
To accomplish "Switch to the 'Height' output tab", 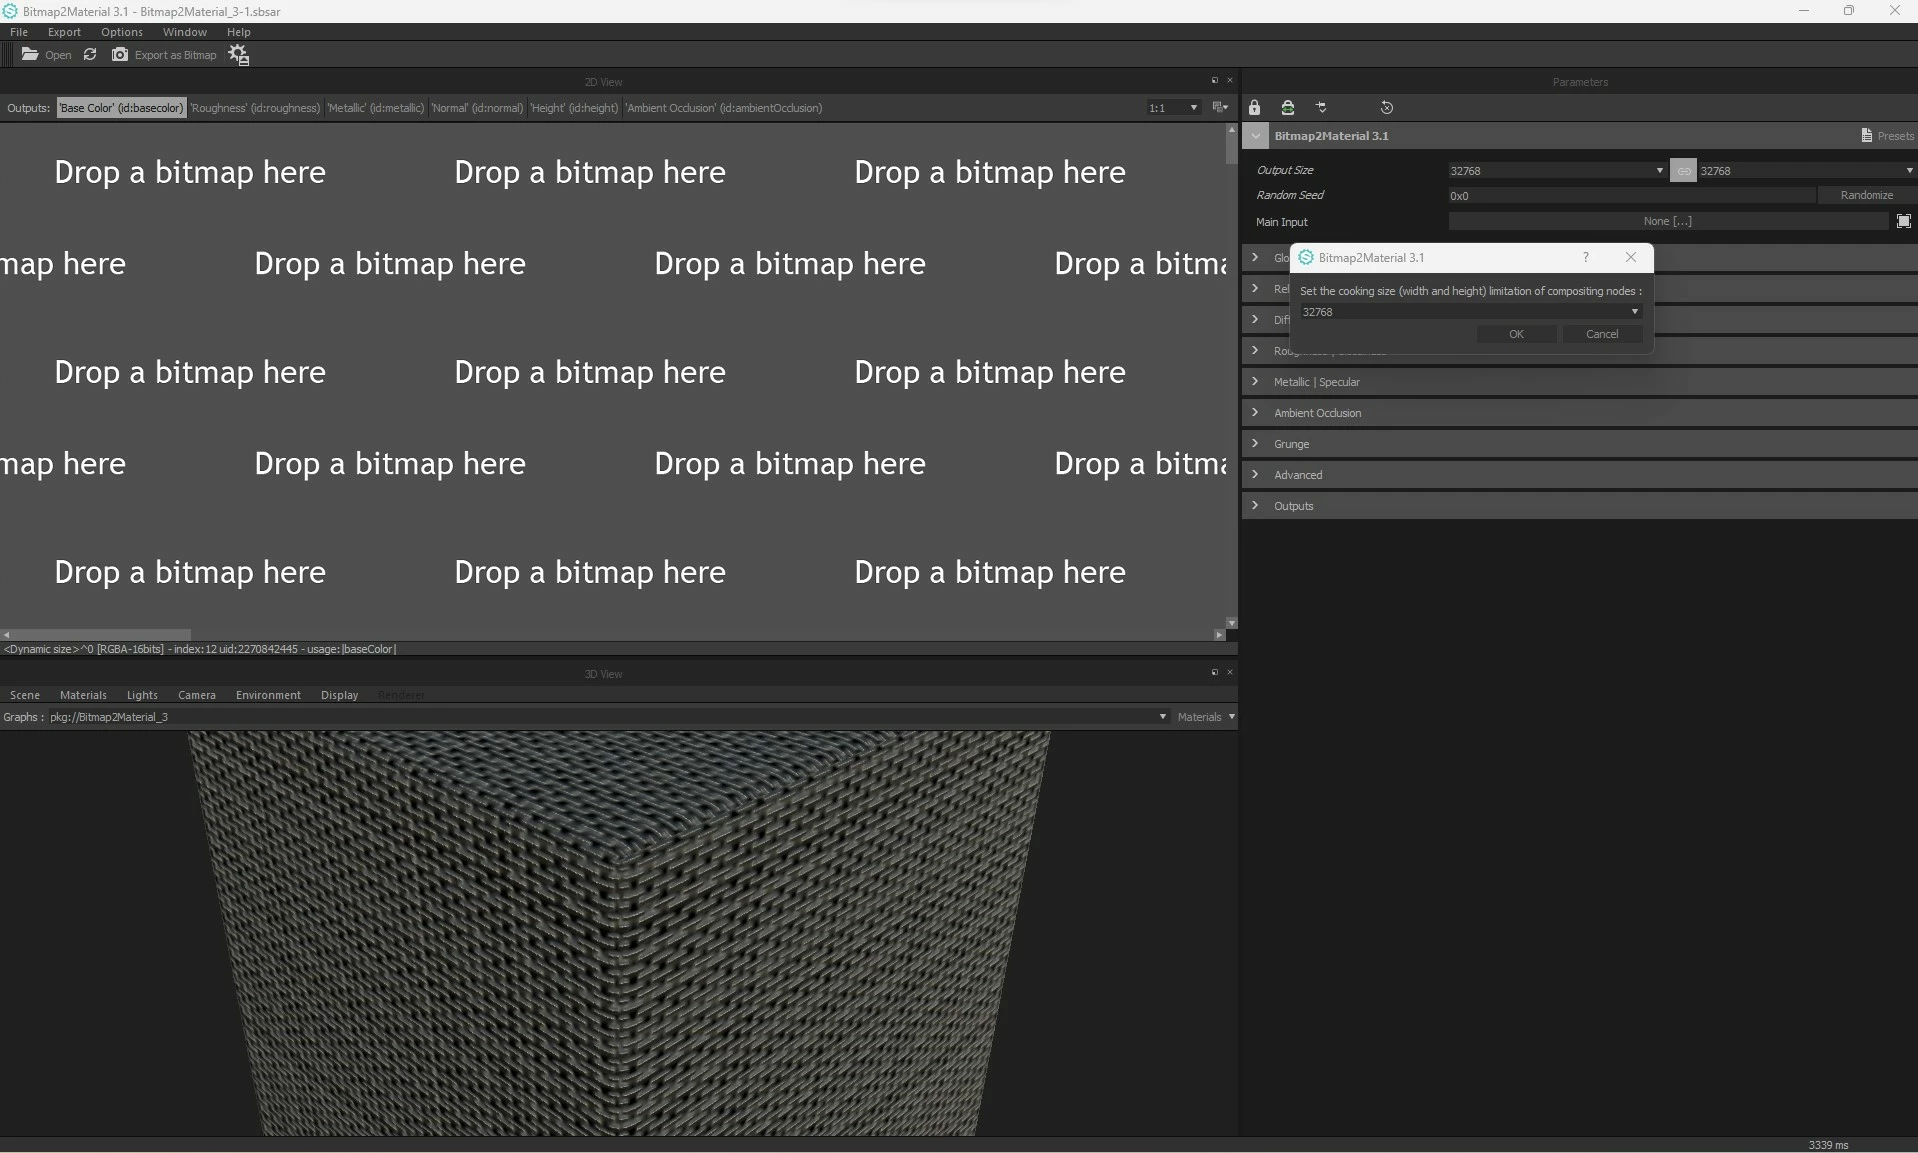I will tap(574, 108).
